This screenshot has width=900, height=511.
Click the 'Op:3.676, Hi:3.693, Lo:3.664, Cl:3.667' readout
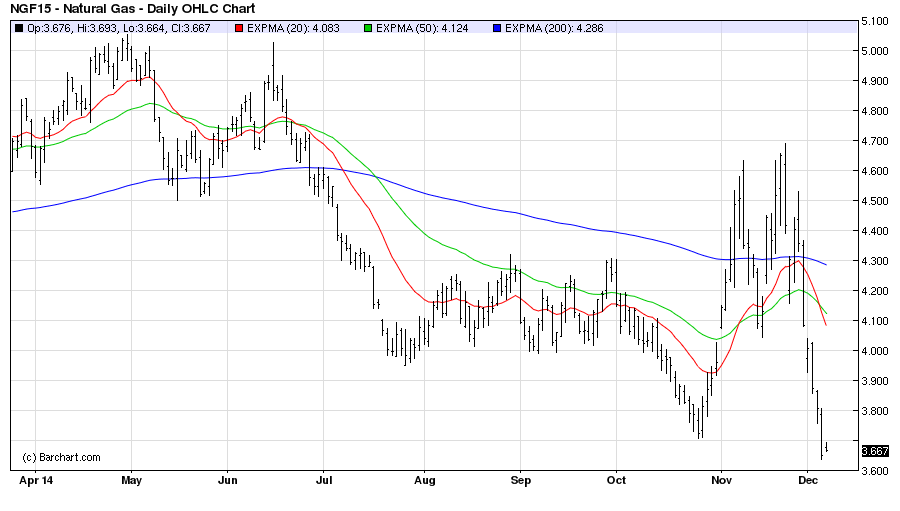click(119, 28)
